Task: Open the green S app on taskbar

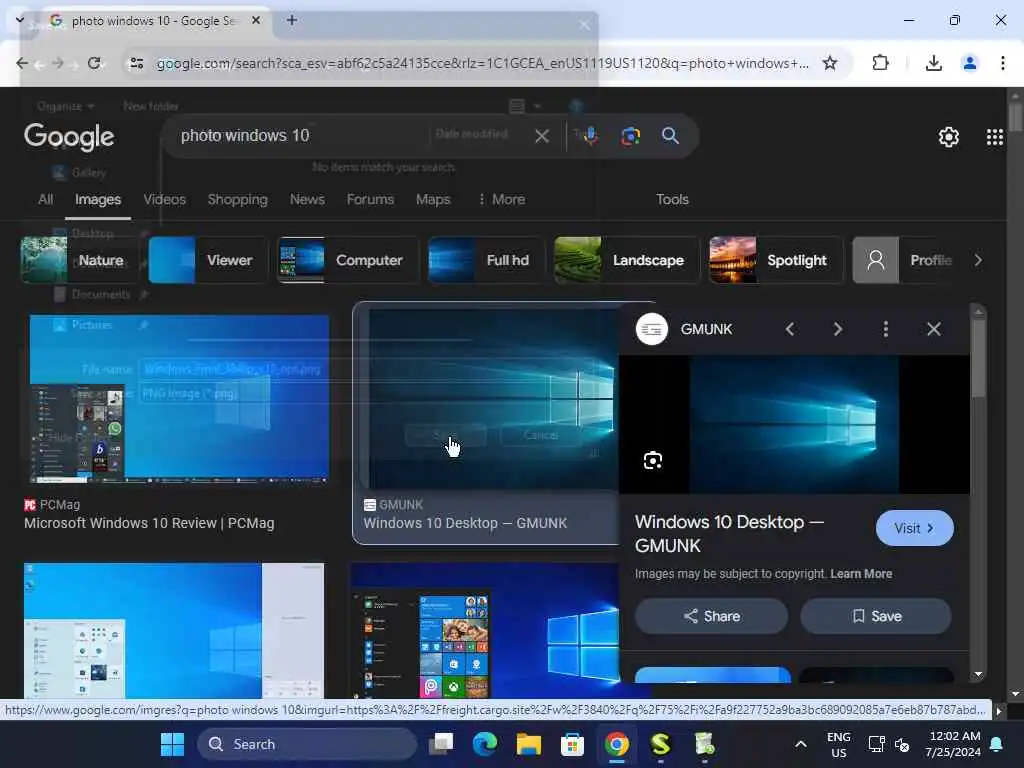Action: 660,744
